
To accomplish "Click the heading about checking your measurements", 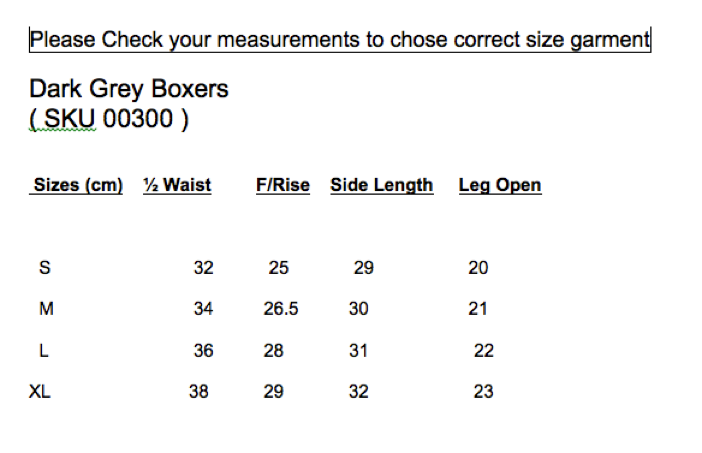I will [x=339, y=40].
